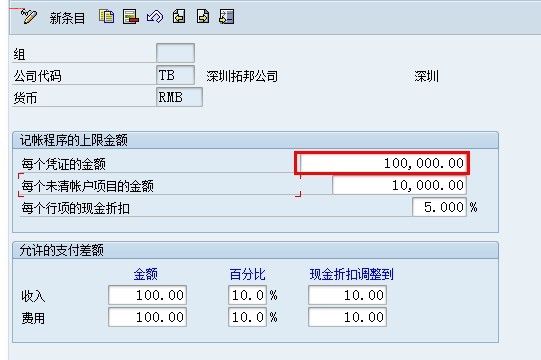
Task: Click the 费用 amount field
Action: click(x=147, y=317)
